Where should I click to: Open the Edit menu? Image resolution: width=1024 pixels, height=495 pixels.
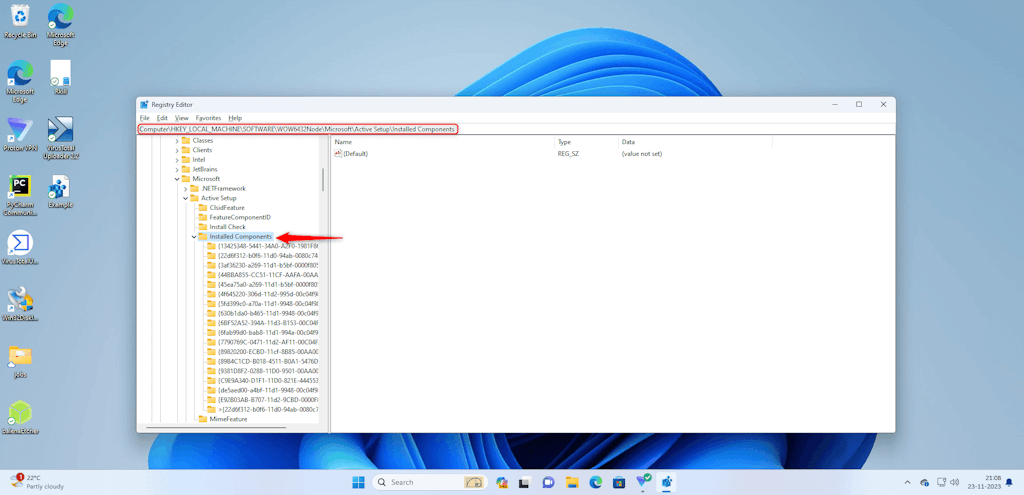click(x=162, y=118)
